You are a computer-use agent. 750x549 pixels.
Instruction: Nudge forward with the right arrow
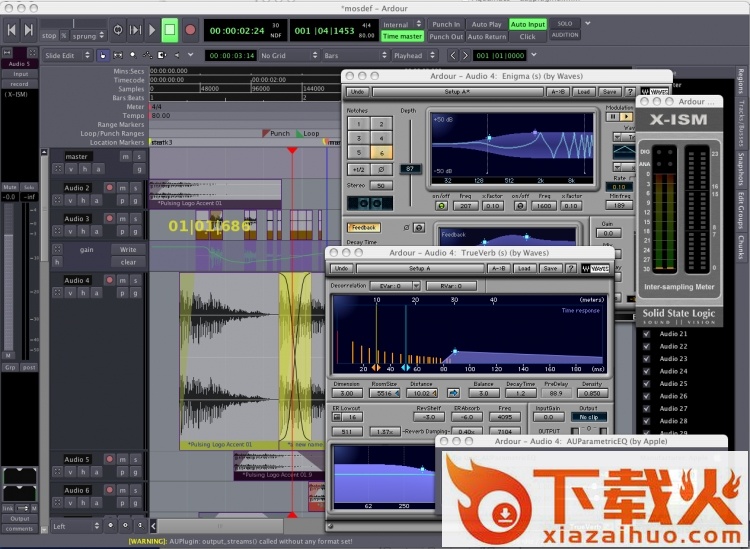465,55
